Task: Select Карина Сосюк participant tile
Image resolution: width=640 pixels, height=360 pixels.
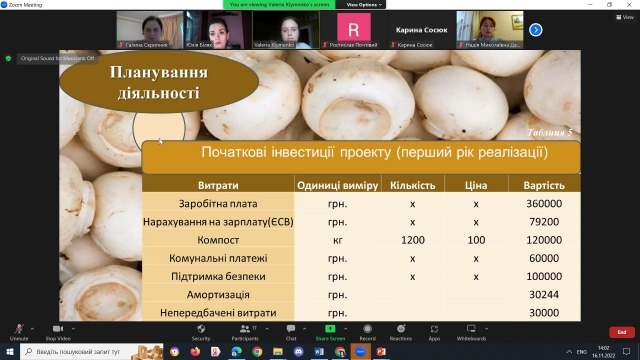Action: coord(421,30)
